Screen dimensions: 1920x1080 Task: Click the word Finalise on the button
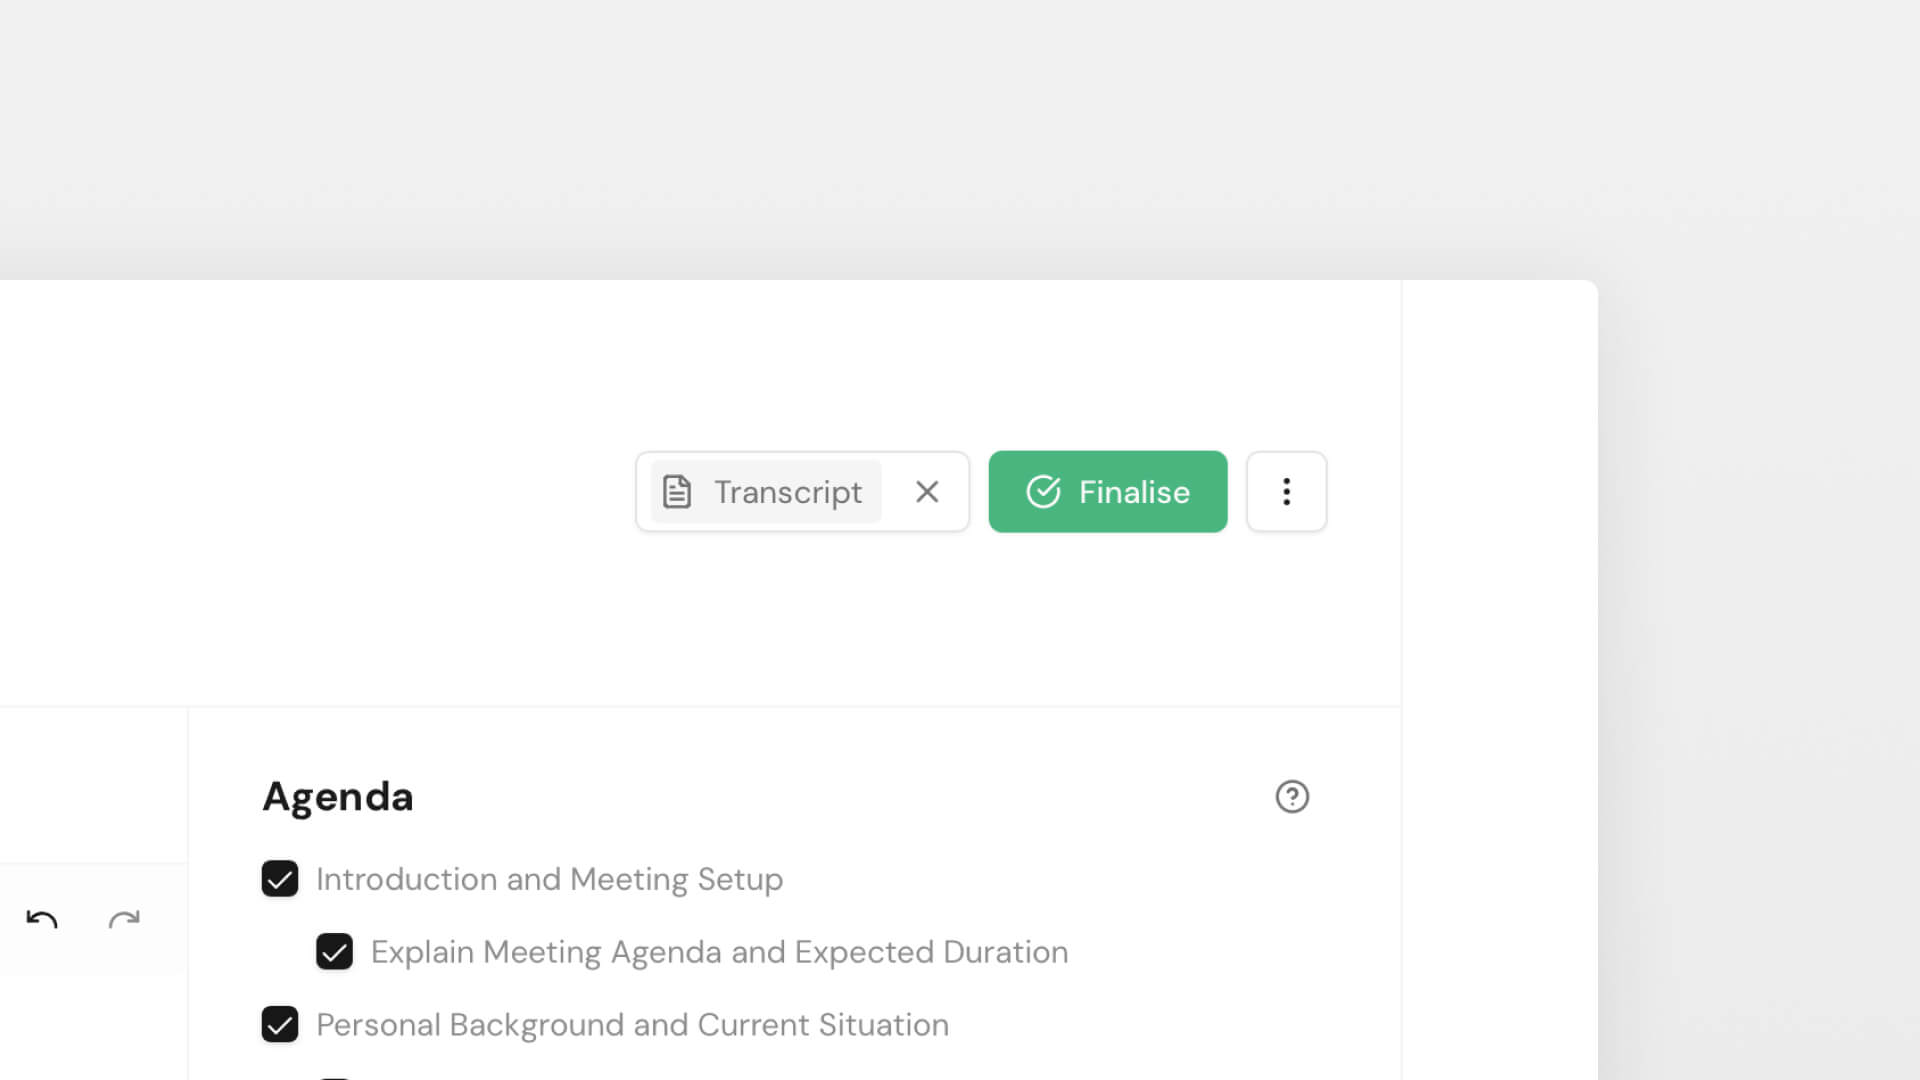tap(1134, 492)
